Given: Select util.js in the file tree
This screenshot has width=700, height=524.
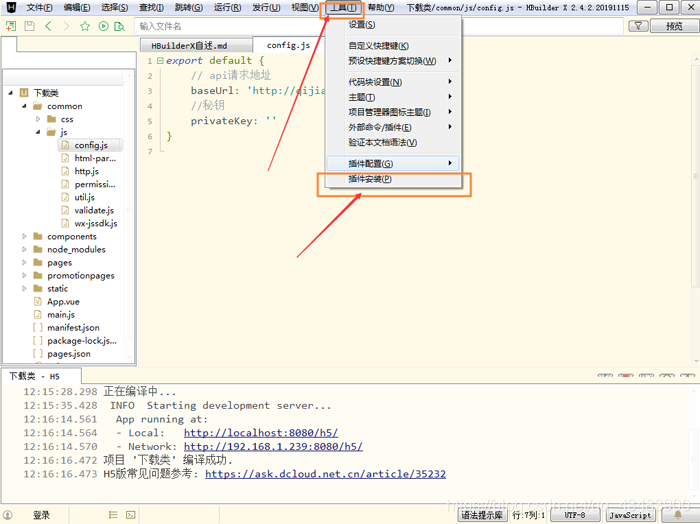Looking at the screenshot, I should click(x=84, y=197).
